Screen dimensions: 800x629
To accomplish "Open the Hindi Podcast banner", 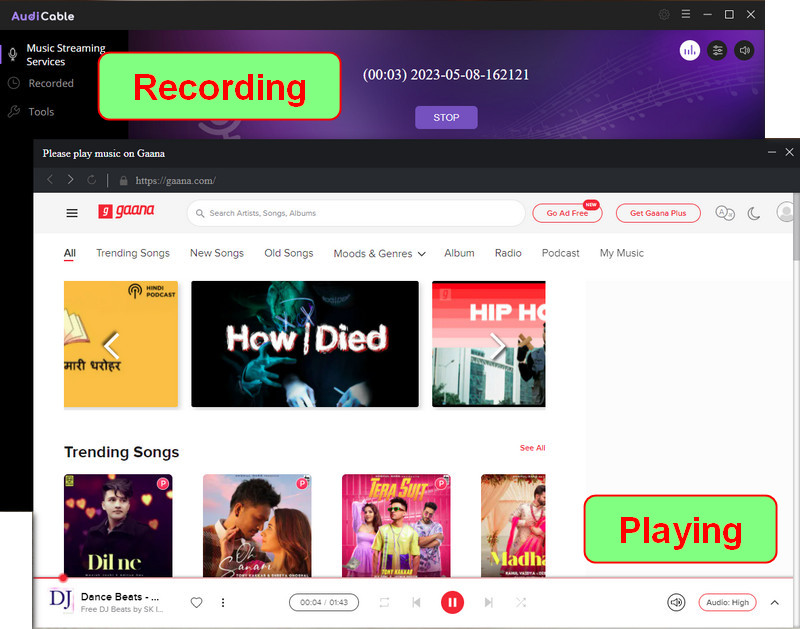I will [x=121, y=344].
